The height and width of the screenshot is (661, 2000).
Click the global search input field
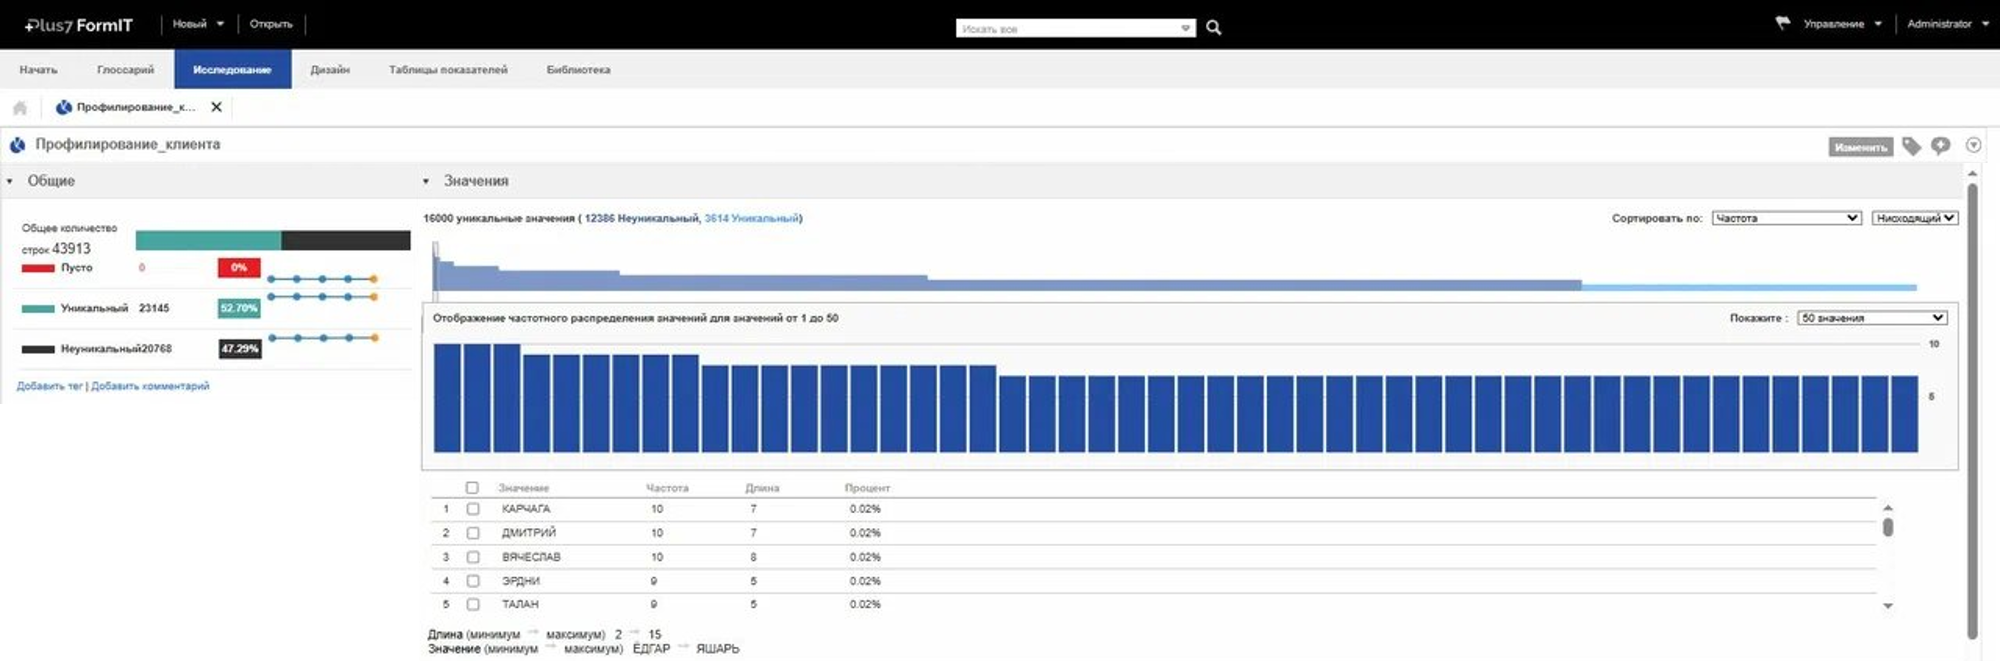[x=1068, y=29]
